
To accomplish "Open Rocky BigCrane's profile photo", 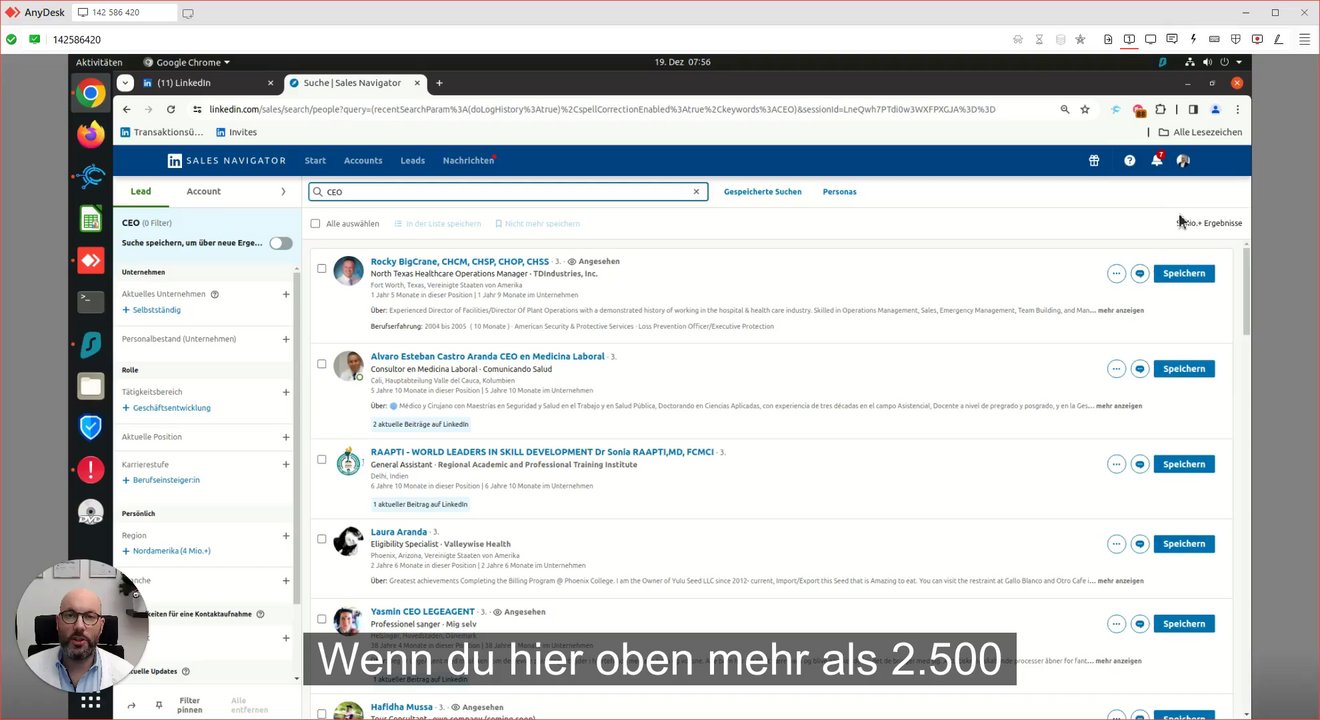I will click(x=348, y=271).
